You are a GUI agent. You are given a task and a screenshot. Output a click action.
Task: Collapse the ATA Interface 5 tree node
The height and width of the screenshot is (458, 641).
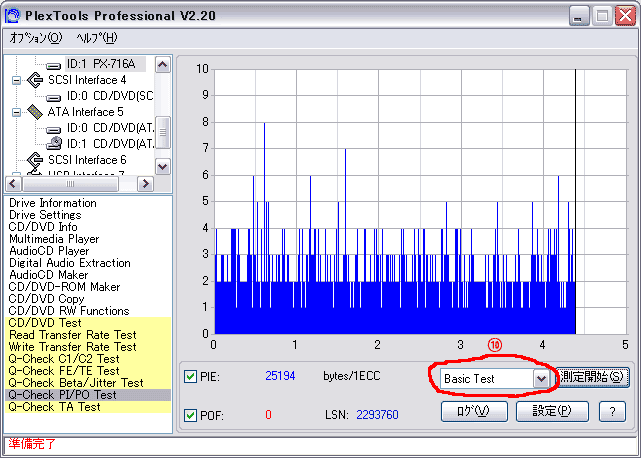point(16,112)
